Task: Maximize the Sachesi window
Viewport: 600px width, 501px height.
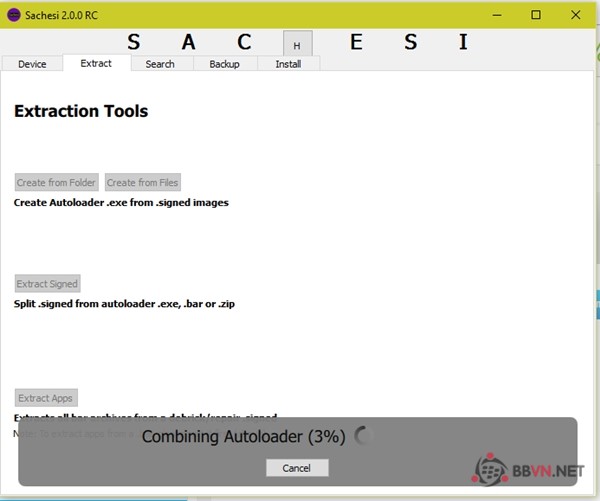Action: [536, 15]
